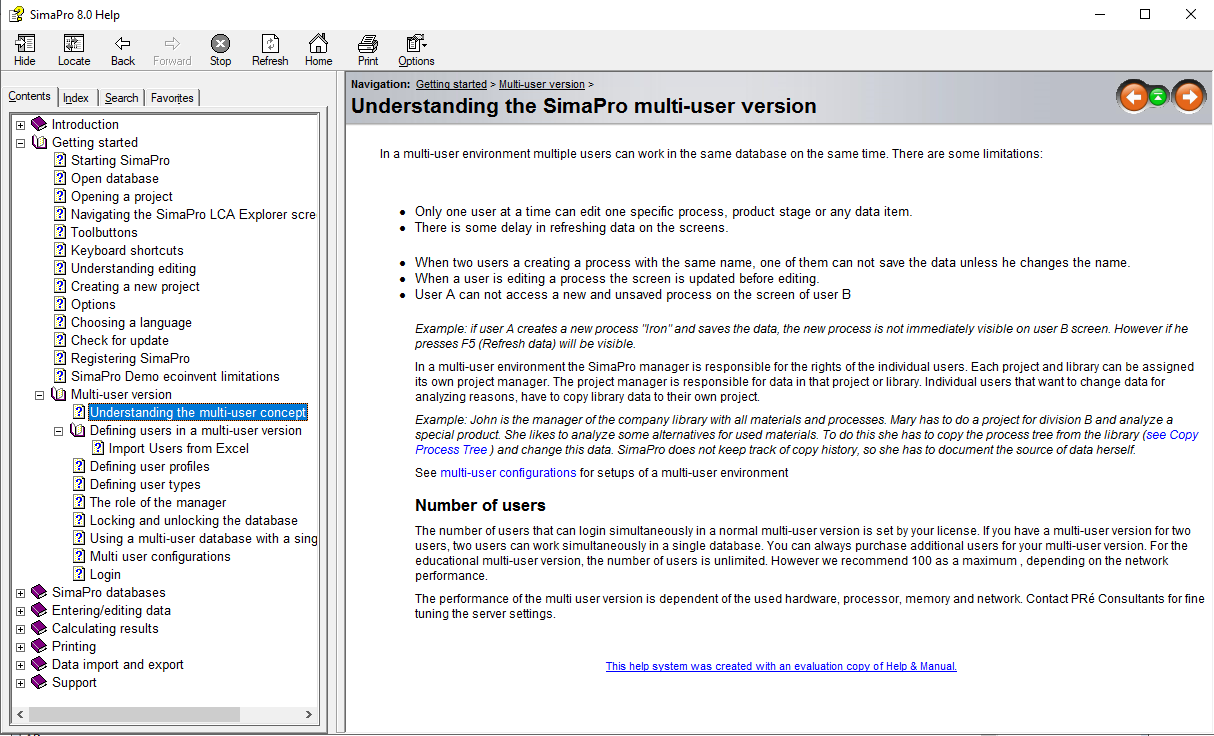1214x736 pixels.
Task: Open The role of the manager topic
Action: [158, 503]
